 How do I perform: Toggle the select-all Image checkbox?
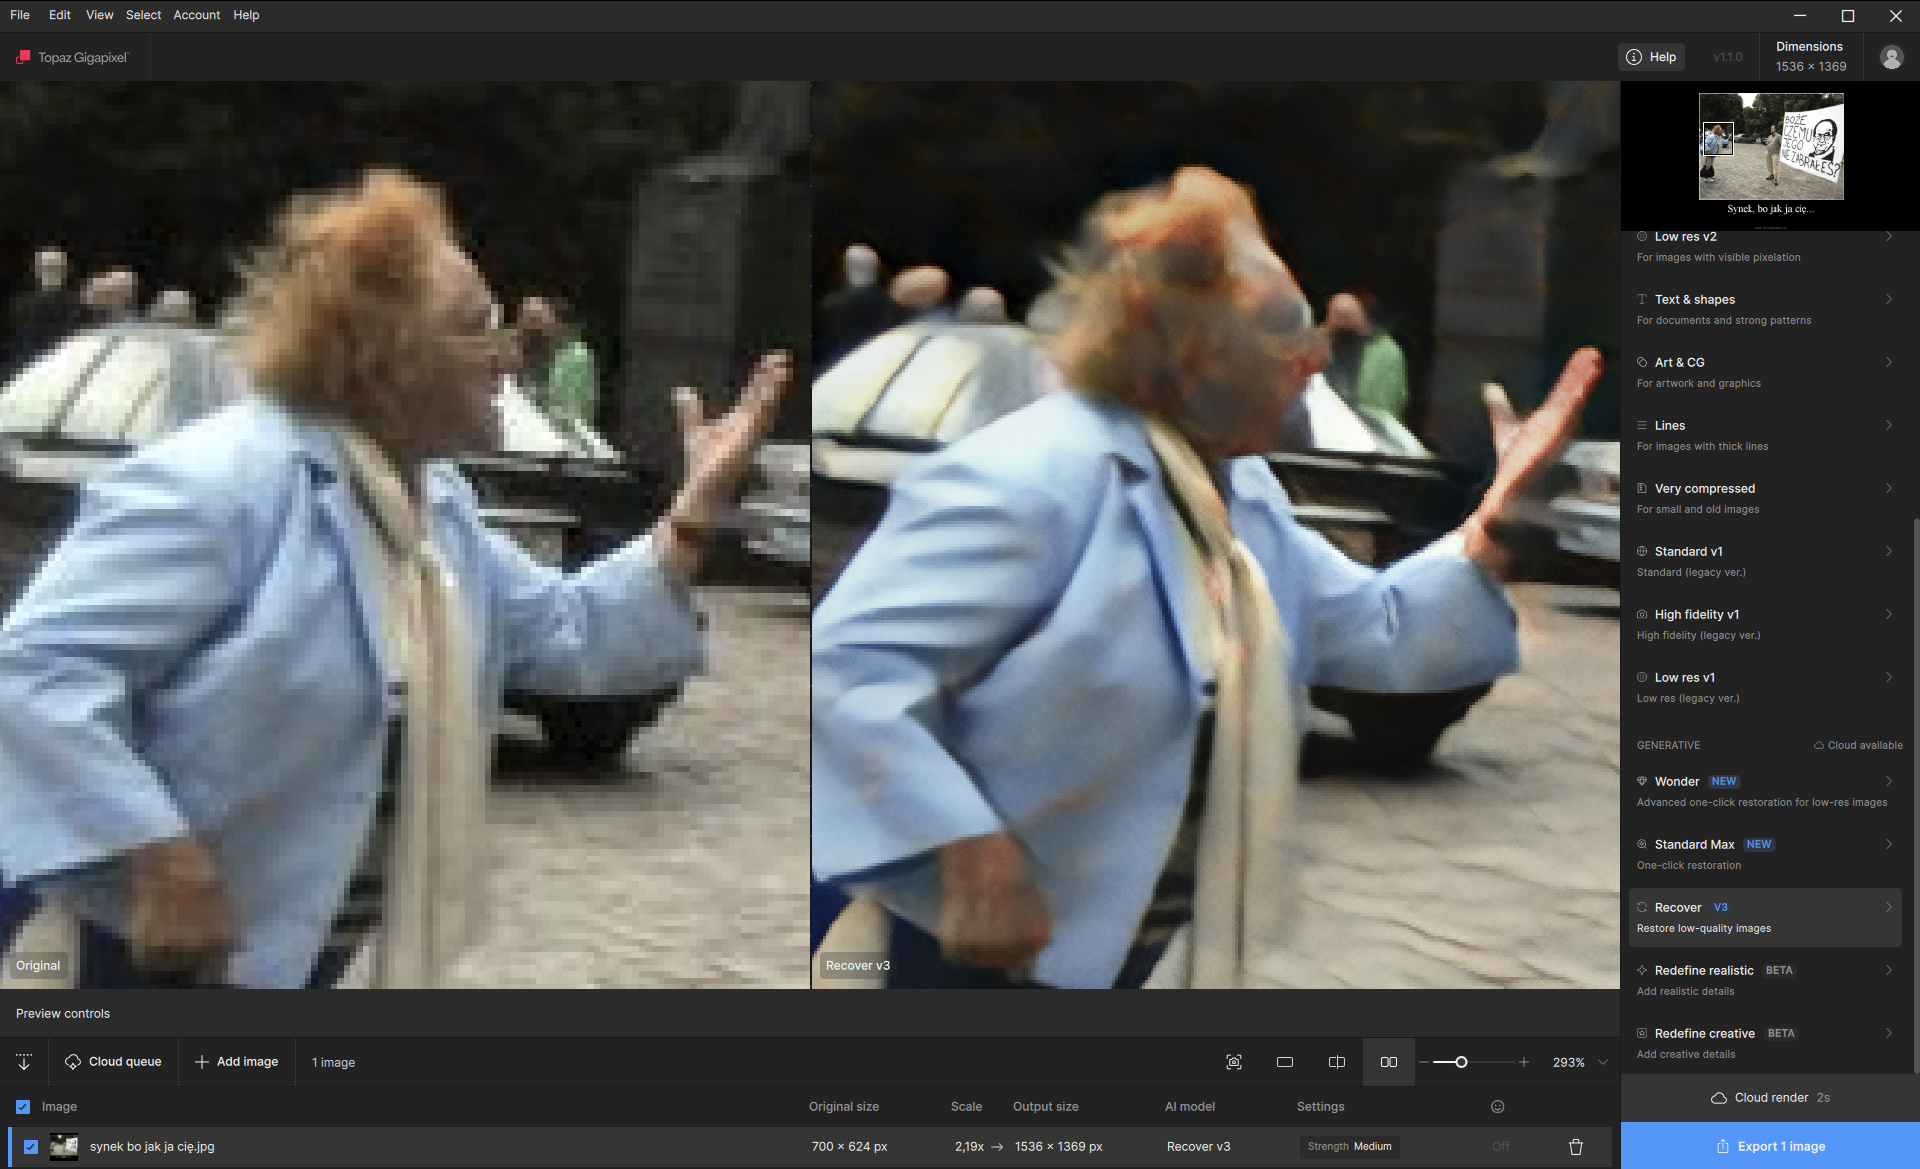pyautogui.click(x=23, y=1107)
